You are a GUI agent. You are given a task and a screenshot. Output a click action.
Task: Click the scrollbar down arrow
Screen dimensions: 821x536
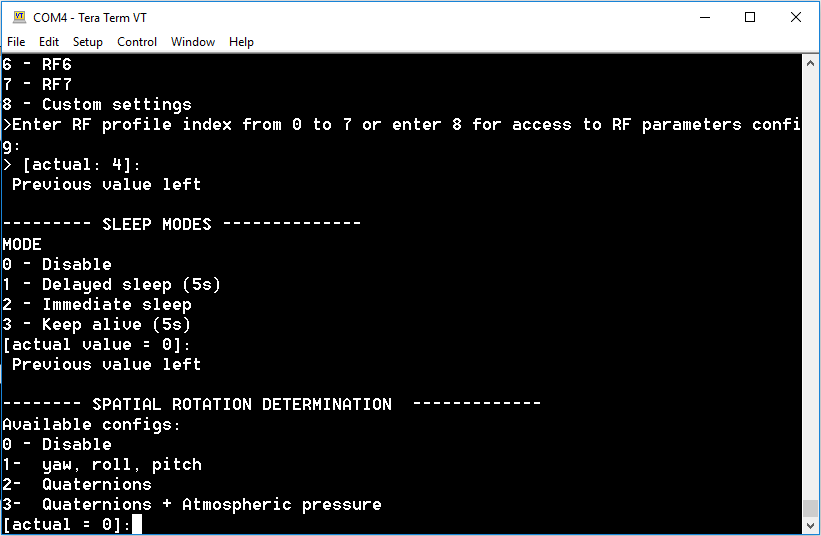811,525
